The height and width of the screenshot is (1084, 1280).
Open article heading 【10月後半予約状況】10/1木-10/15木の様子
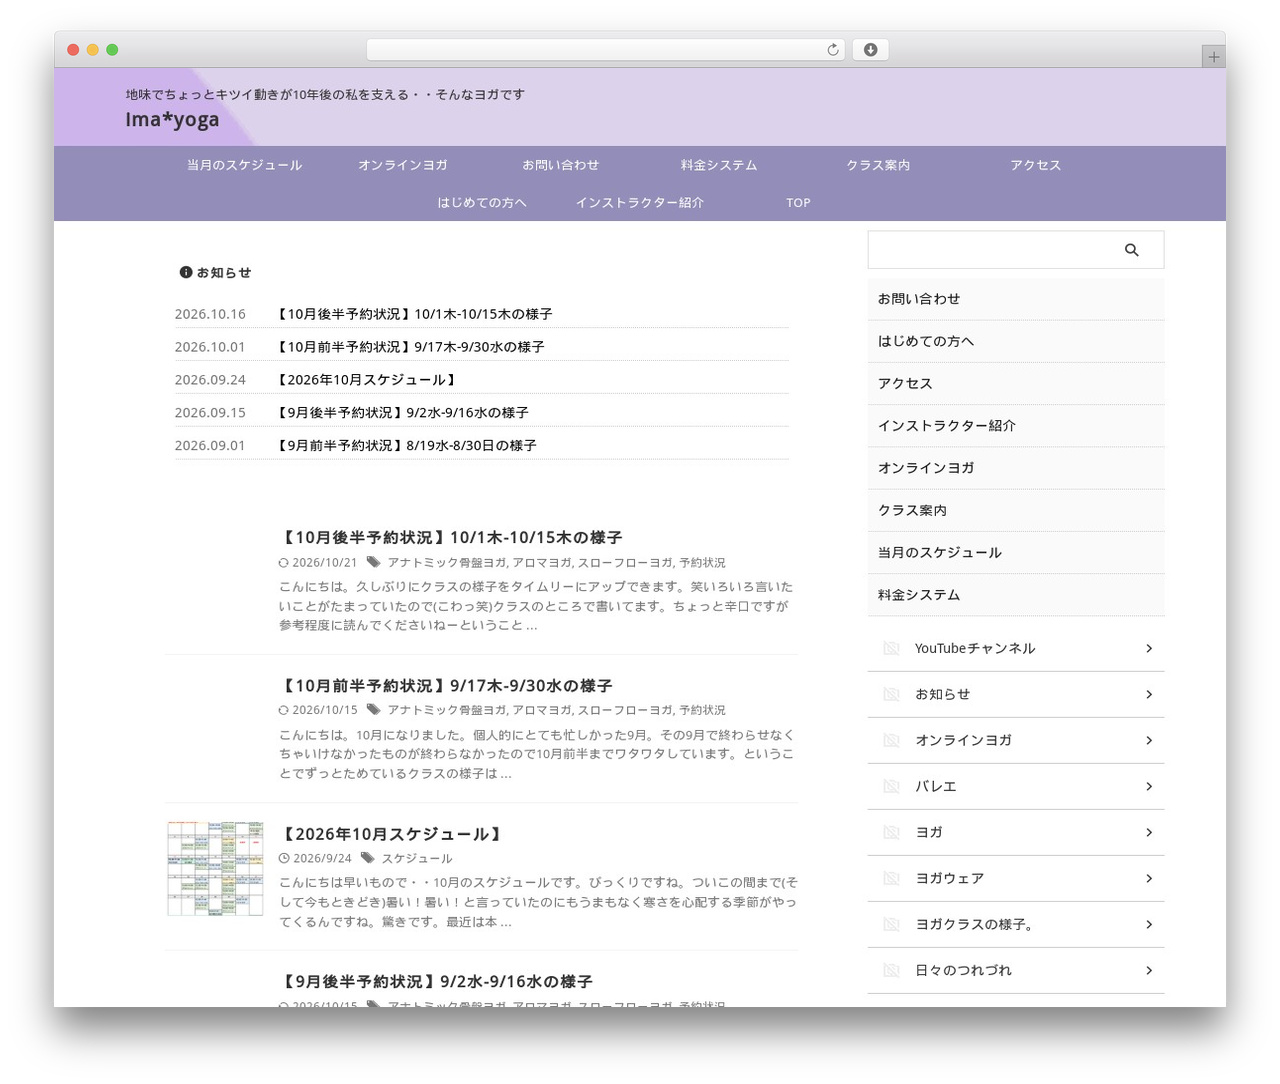click(x=450, y=538)
